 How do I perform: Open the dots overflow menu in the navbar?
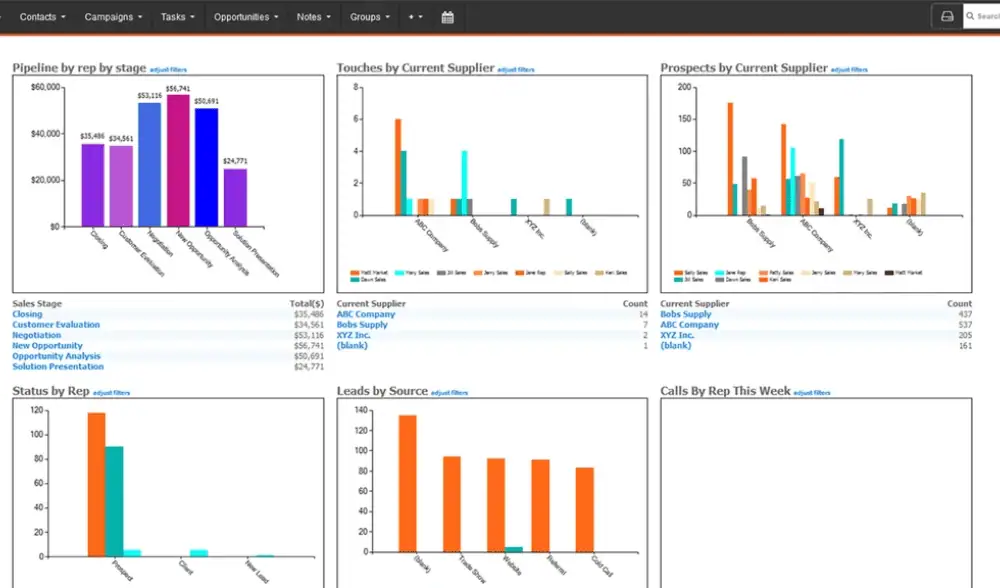coord(414,17)
